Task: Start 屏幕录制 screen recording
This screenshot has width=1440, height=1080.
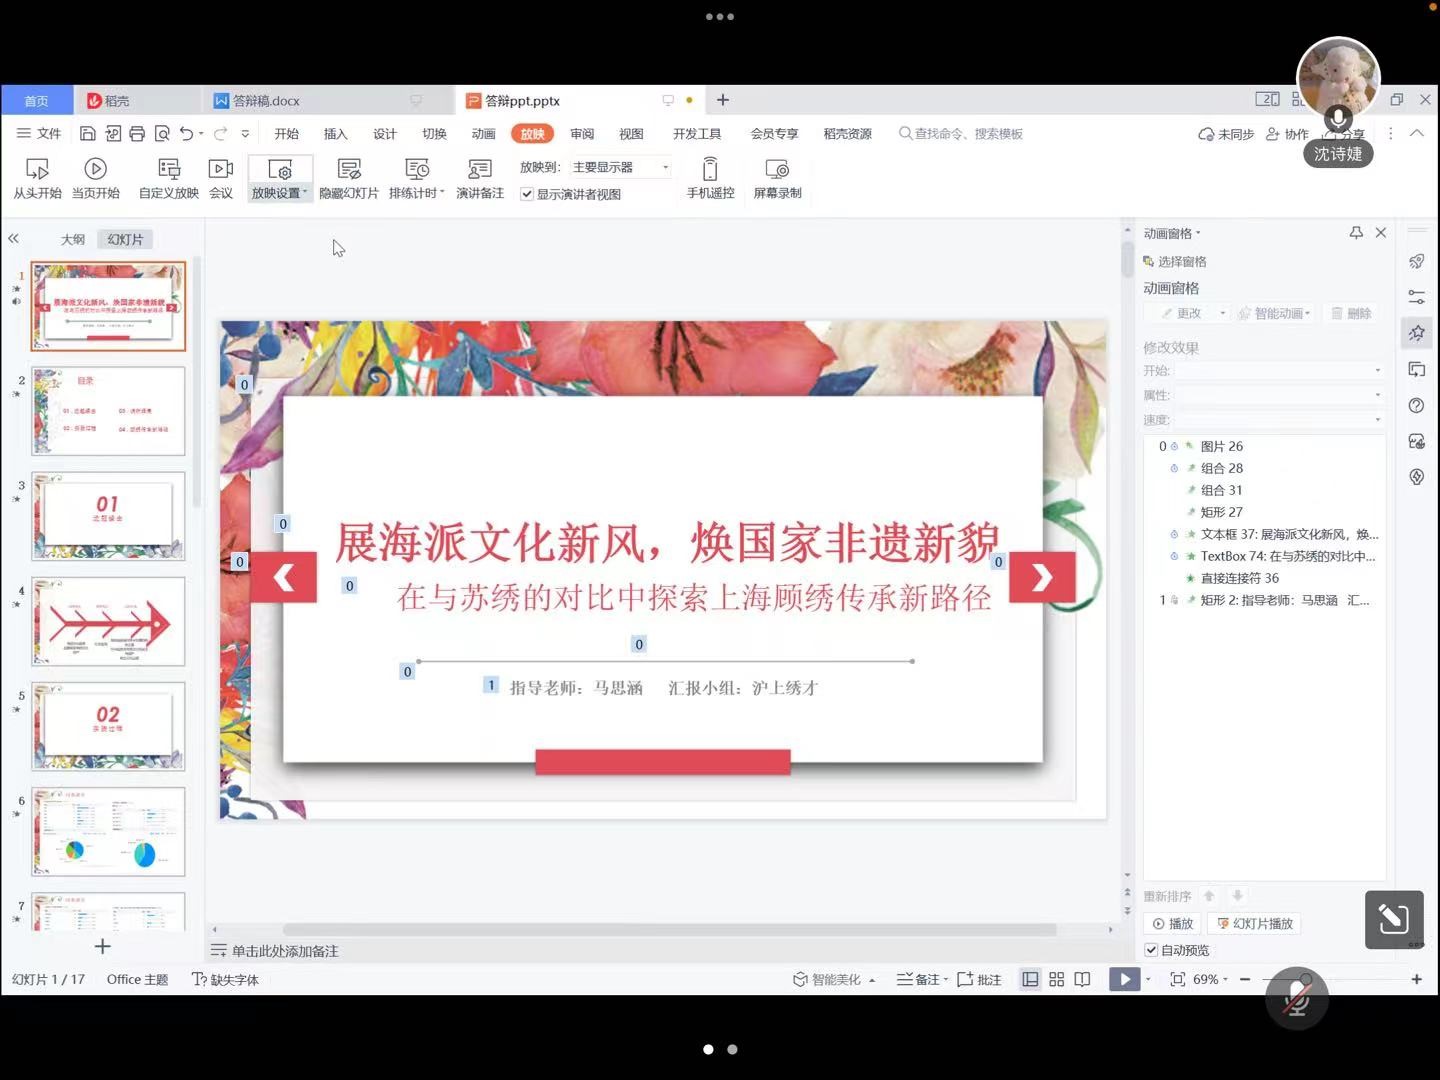Action: 777,170
